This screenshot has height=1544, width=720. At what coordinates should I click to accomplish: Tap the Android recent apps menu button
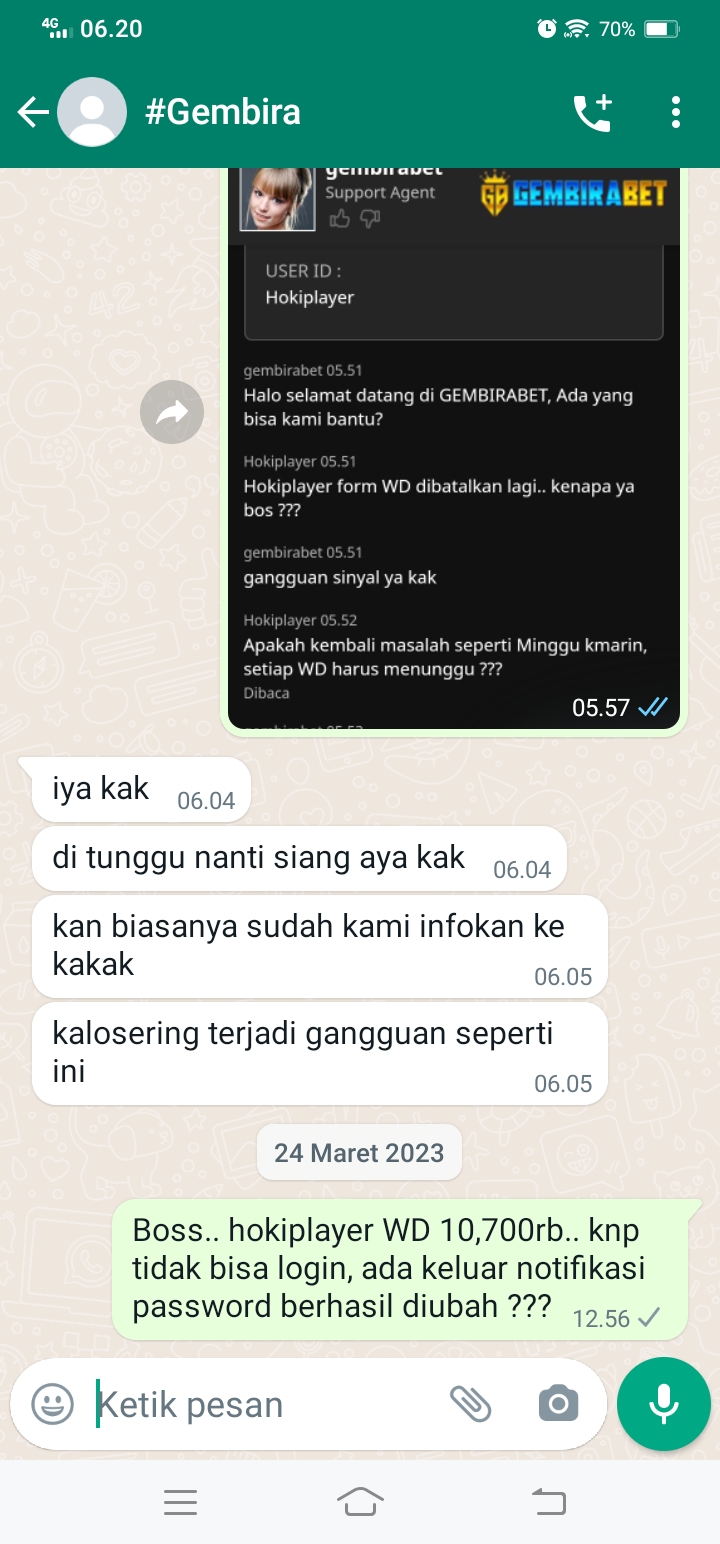coord(180,1502)
